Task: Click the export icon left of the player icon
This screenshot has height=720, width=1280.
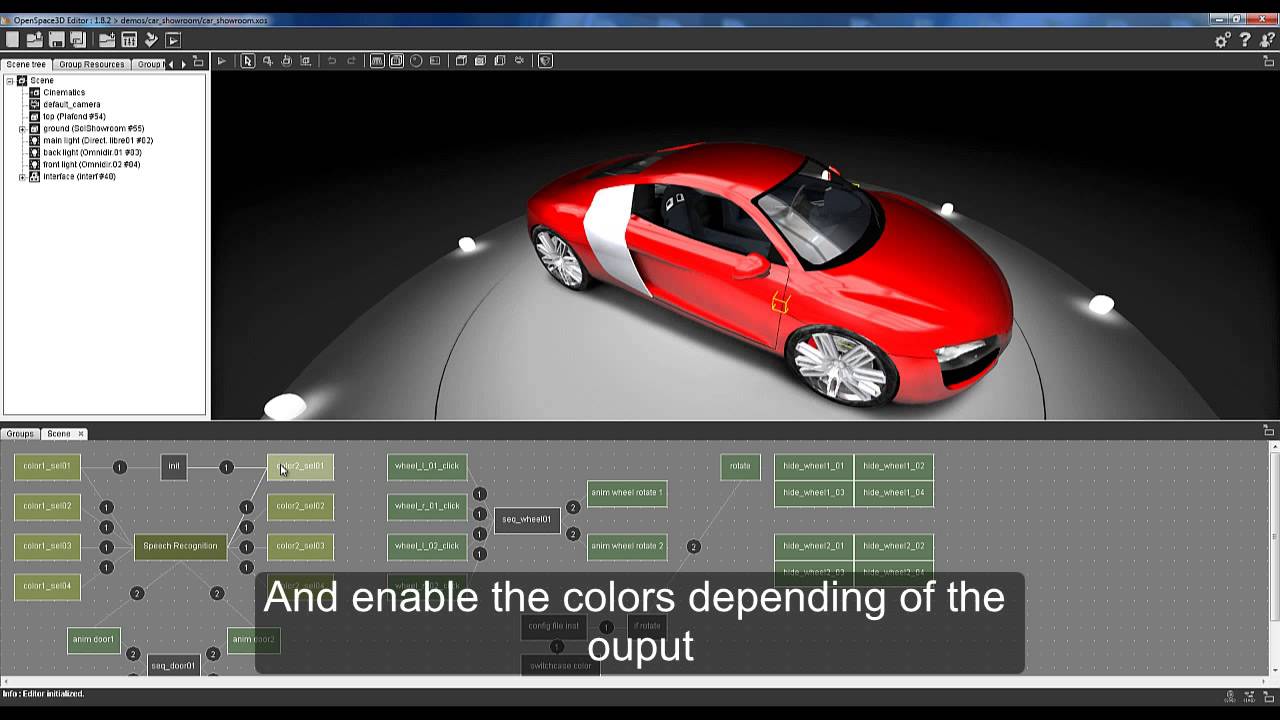Action: pos(151,40)
